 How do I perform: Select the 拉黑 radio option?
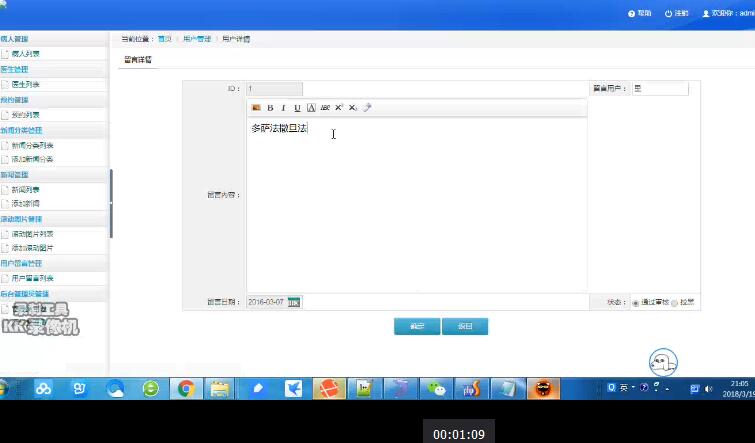(675, 303)
